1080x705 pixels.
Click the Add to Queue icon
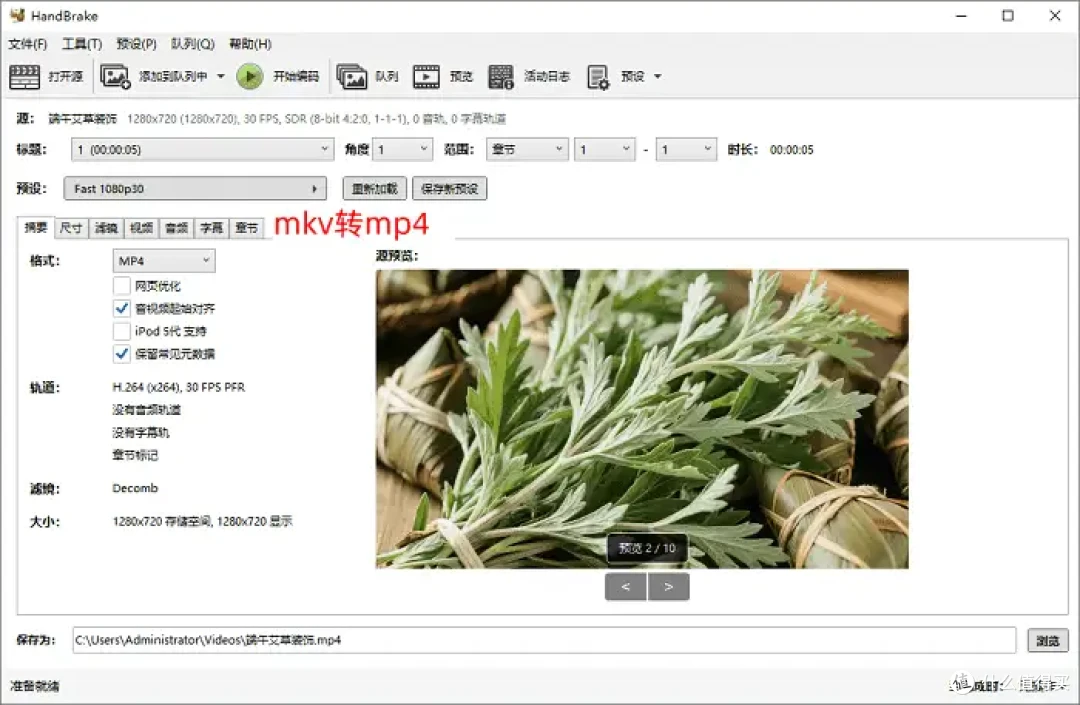coord(115,76)
